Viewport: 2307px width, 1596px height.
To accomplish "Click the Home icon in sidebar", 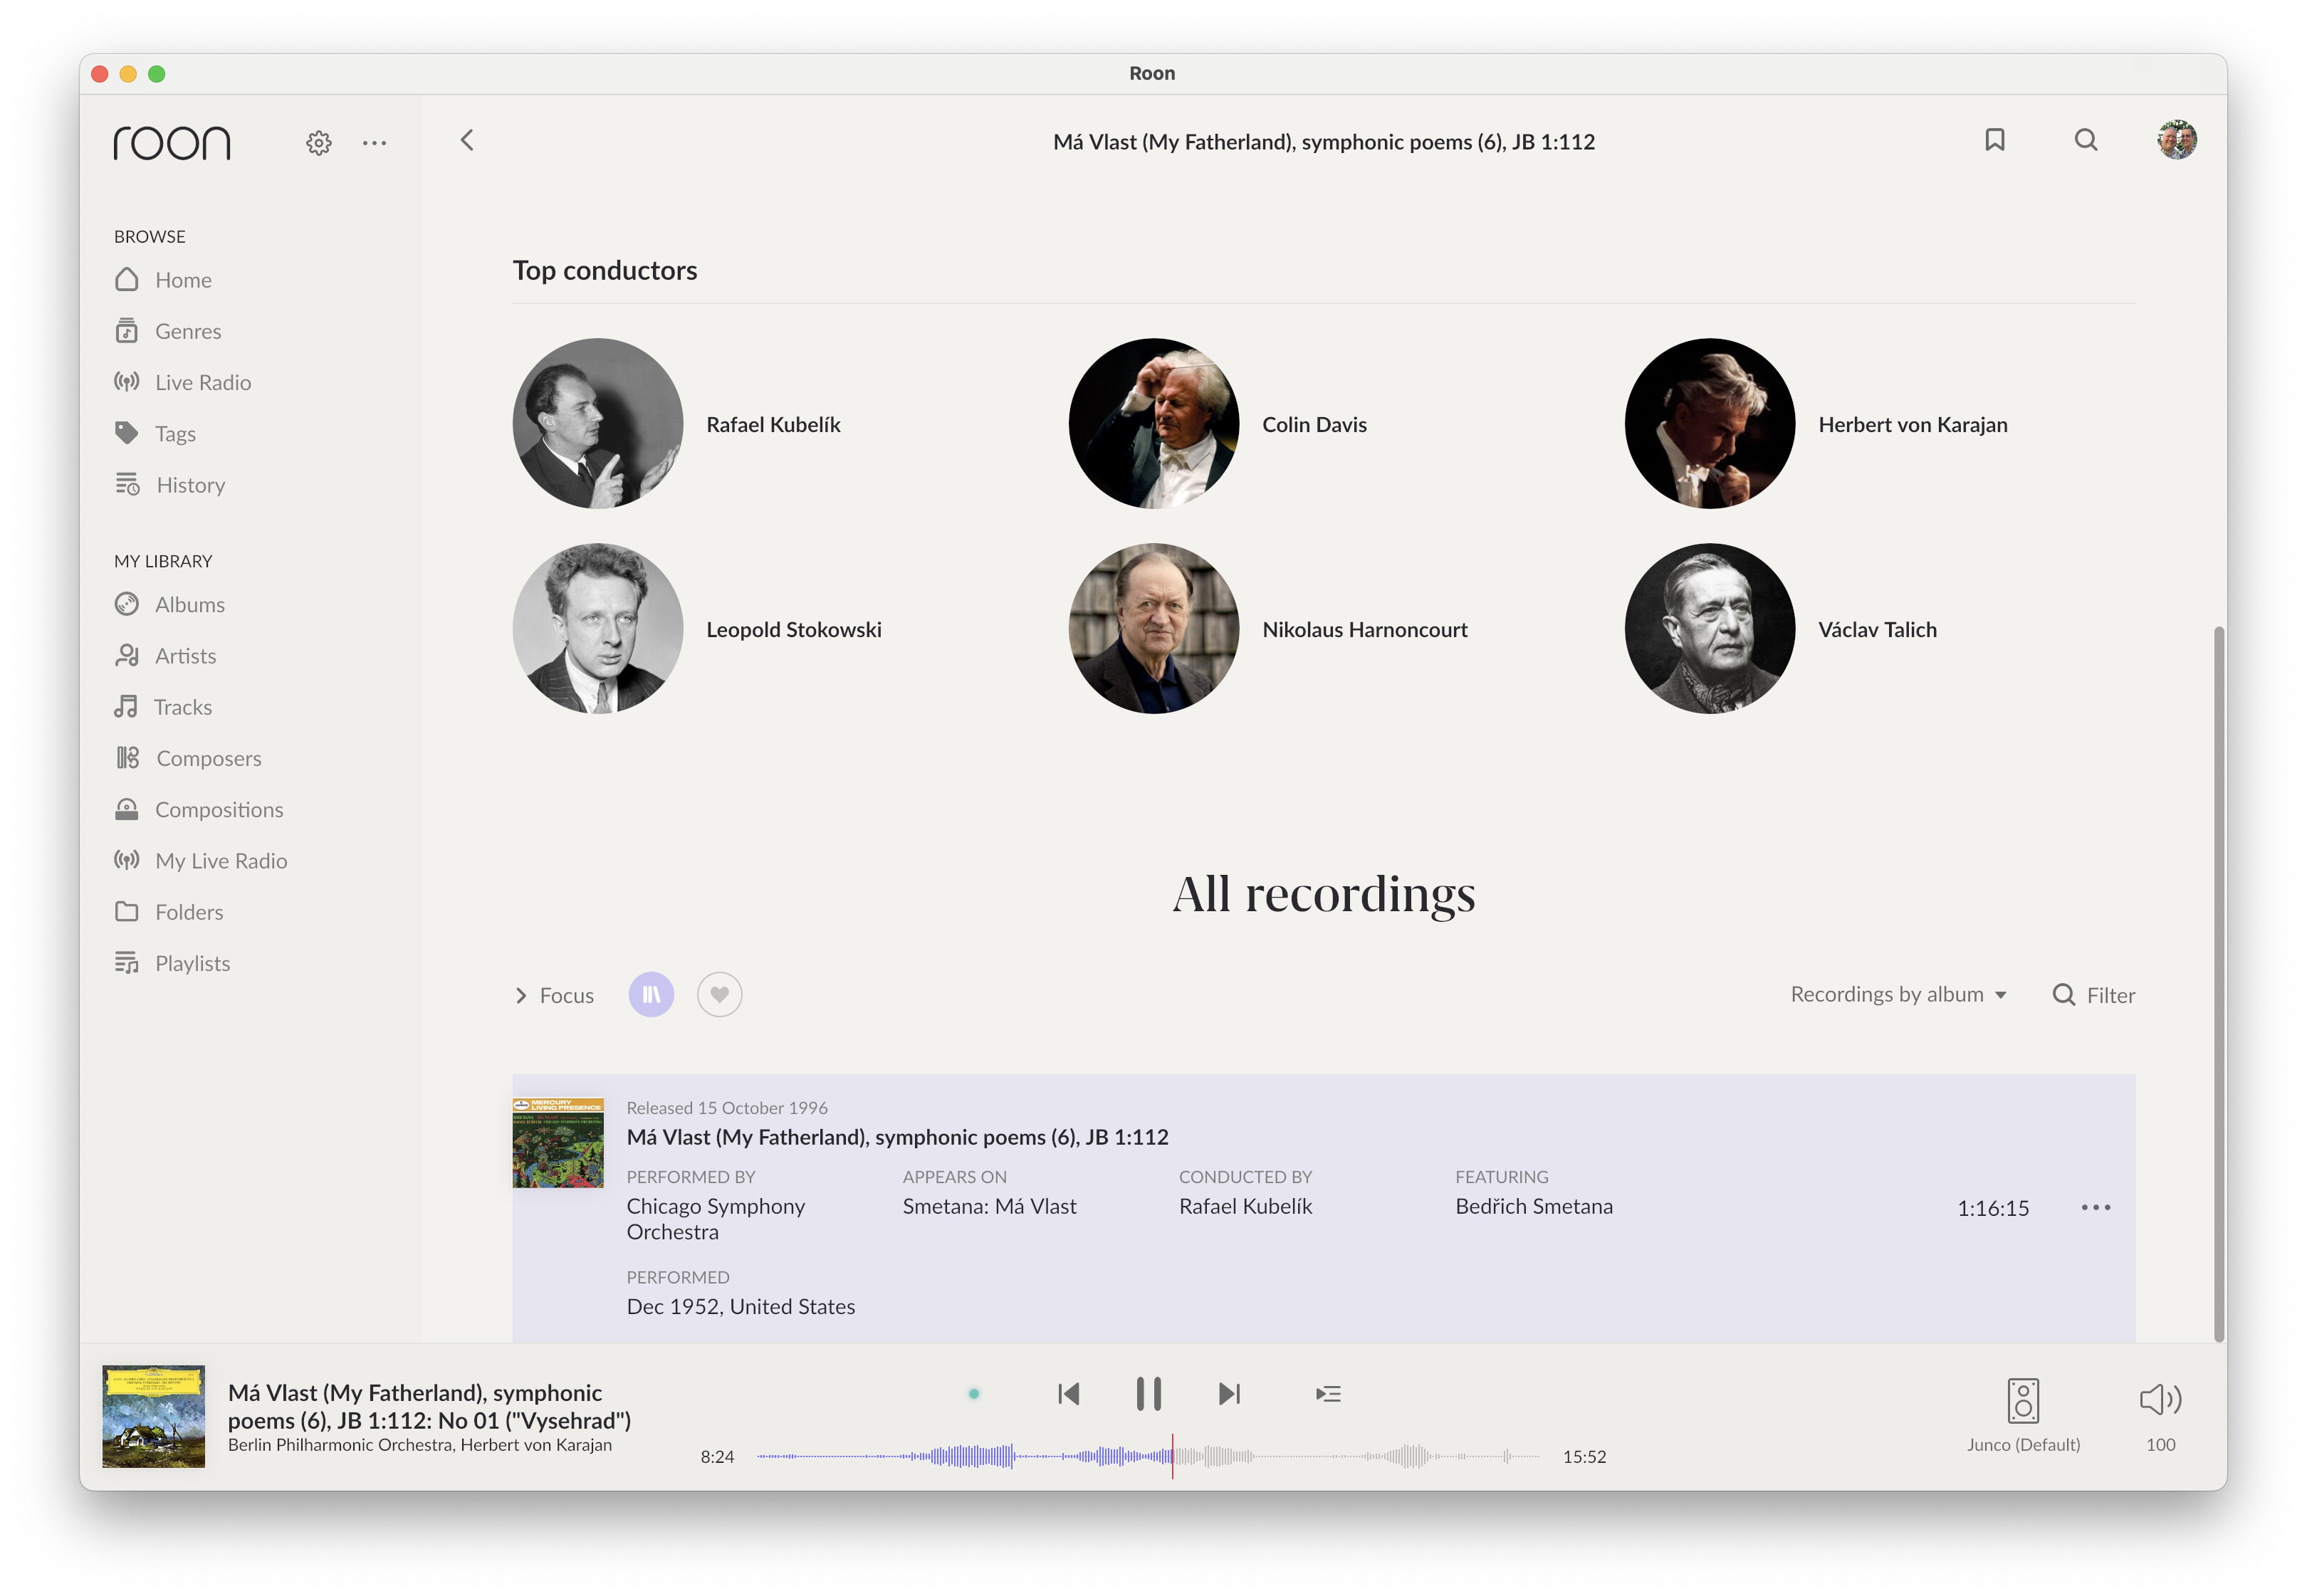I will tap(126, 279).
